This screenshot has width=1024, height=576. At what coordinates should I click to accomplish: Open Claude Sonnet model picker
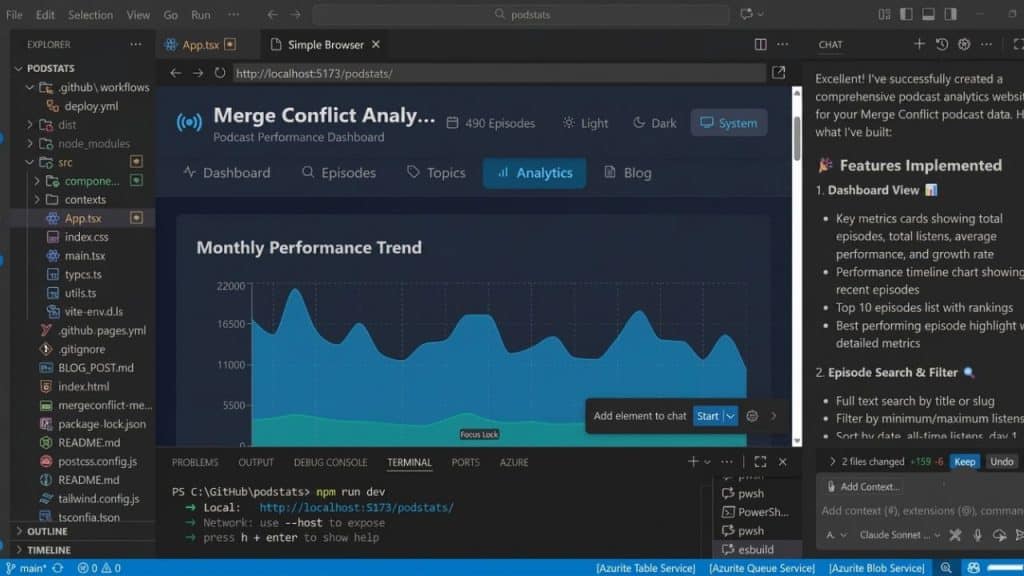click(899, 535)
